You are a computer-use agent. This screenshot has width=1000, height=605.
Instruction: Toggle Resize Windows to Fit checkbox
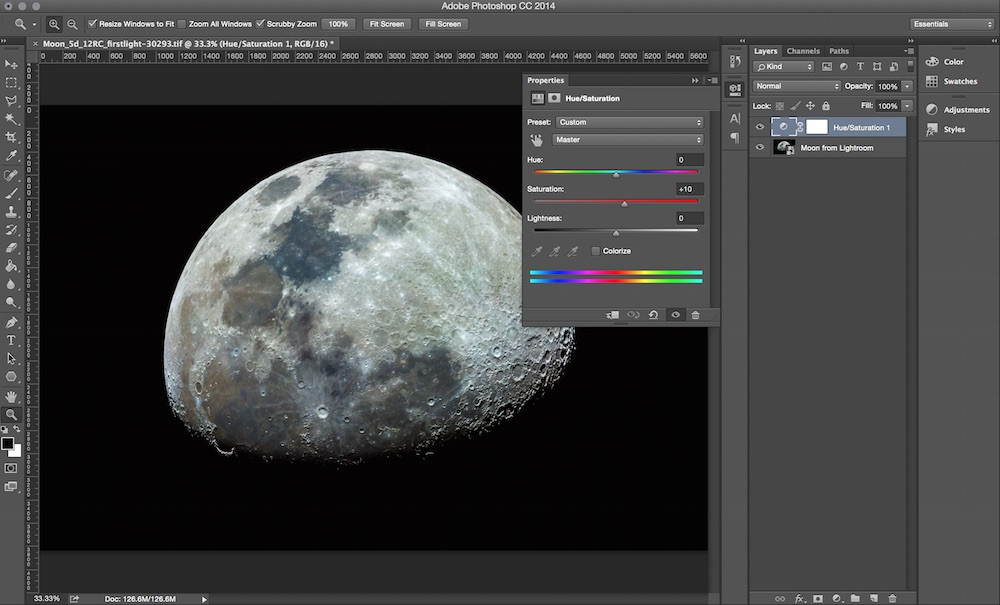[x=92, y=24]
